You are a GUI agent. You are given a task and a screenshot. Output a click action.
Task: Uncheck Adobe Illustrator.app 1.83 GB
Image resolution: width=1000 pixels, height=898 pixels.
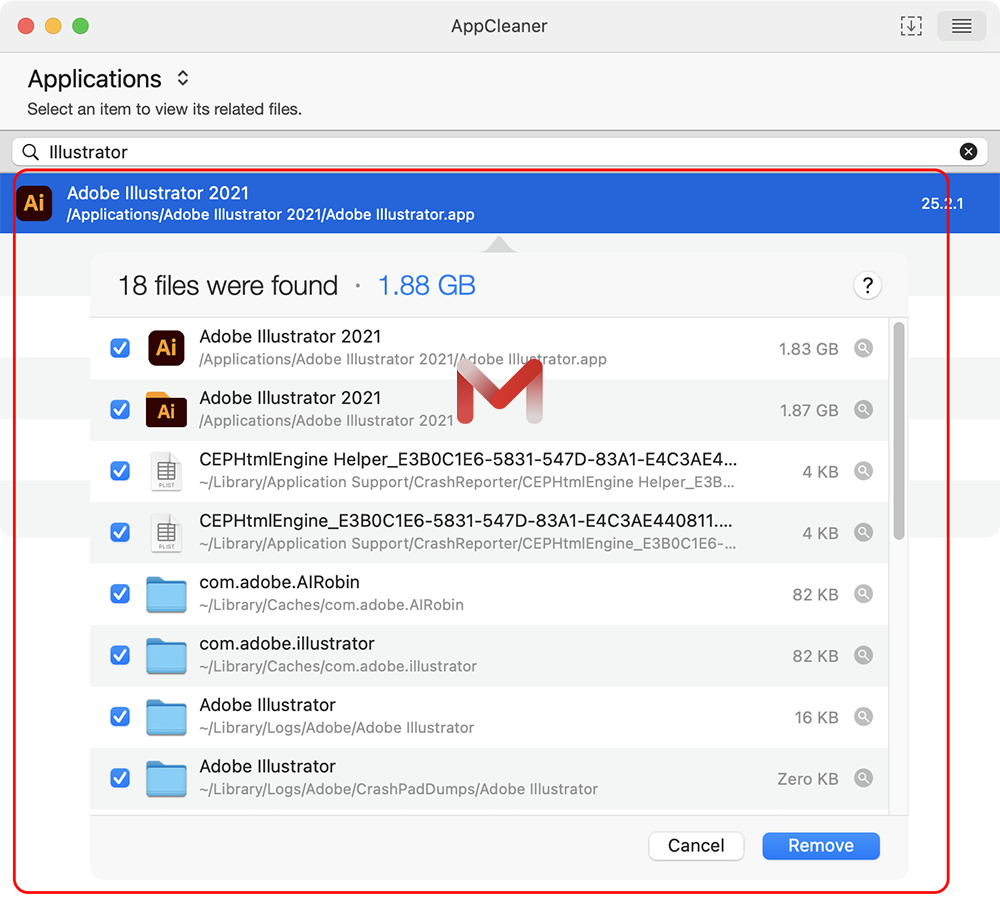(x=120, y=348)
